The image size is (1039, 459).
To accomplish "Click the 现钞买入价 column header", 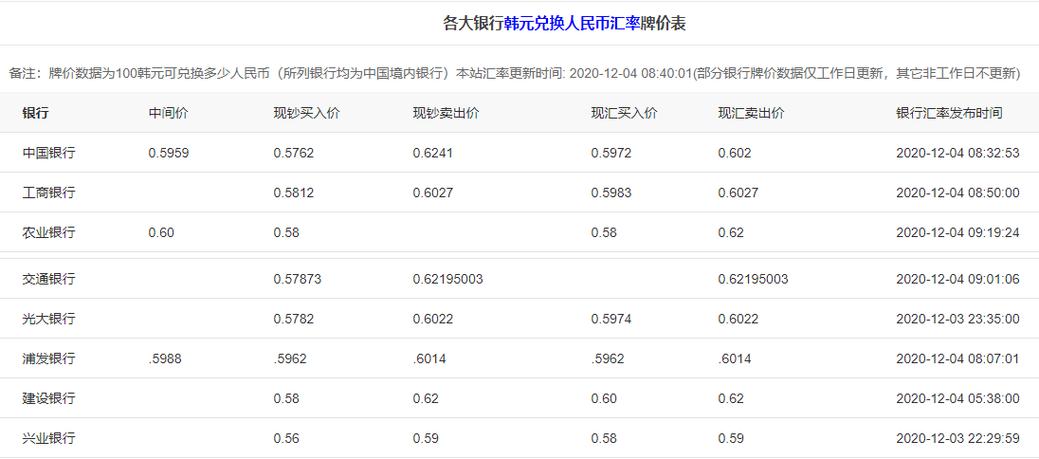I will 307,113.
